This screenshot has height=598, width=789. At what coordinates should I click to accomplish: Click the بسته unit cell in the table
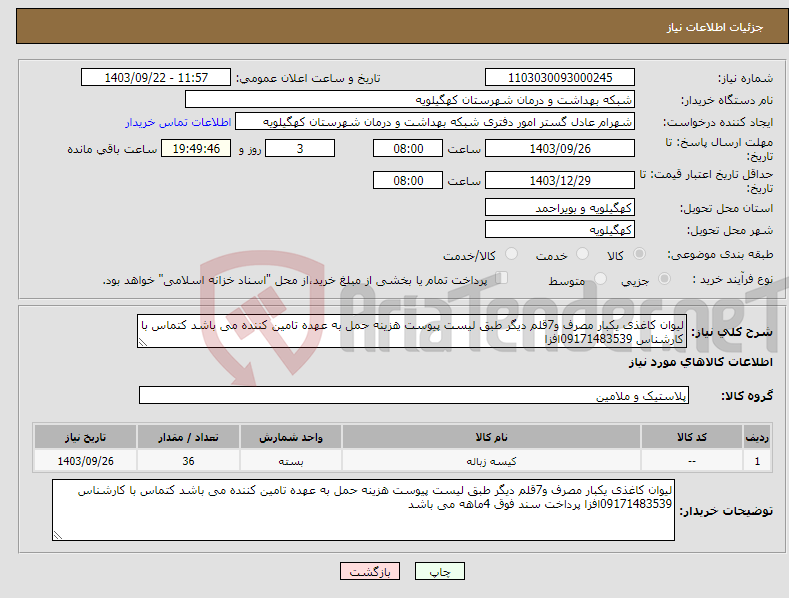coord(291,461)
